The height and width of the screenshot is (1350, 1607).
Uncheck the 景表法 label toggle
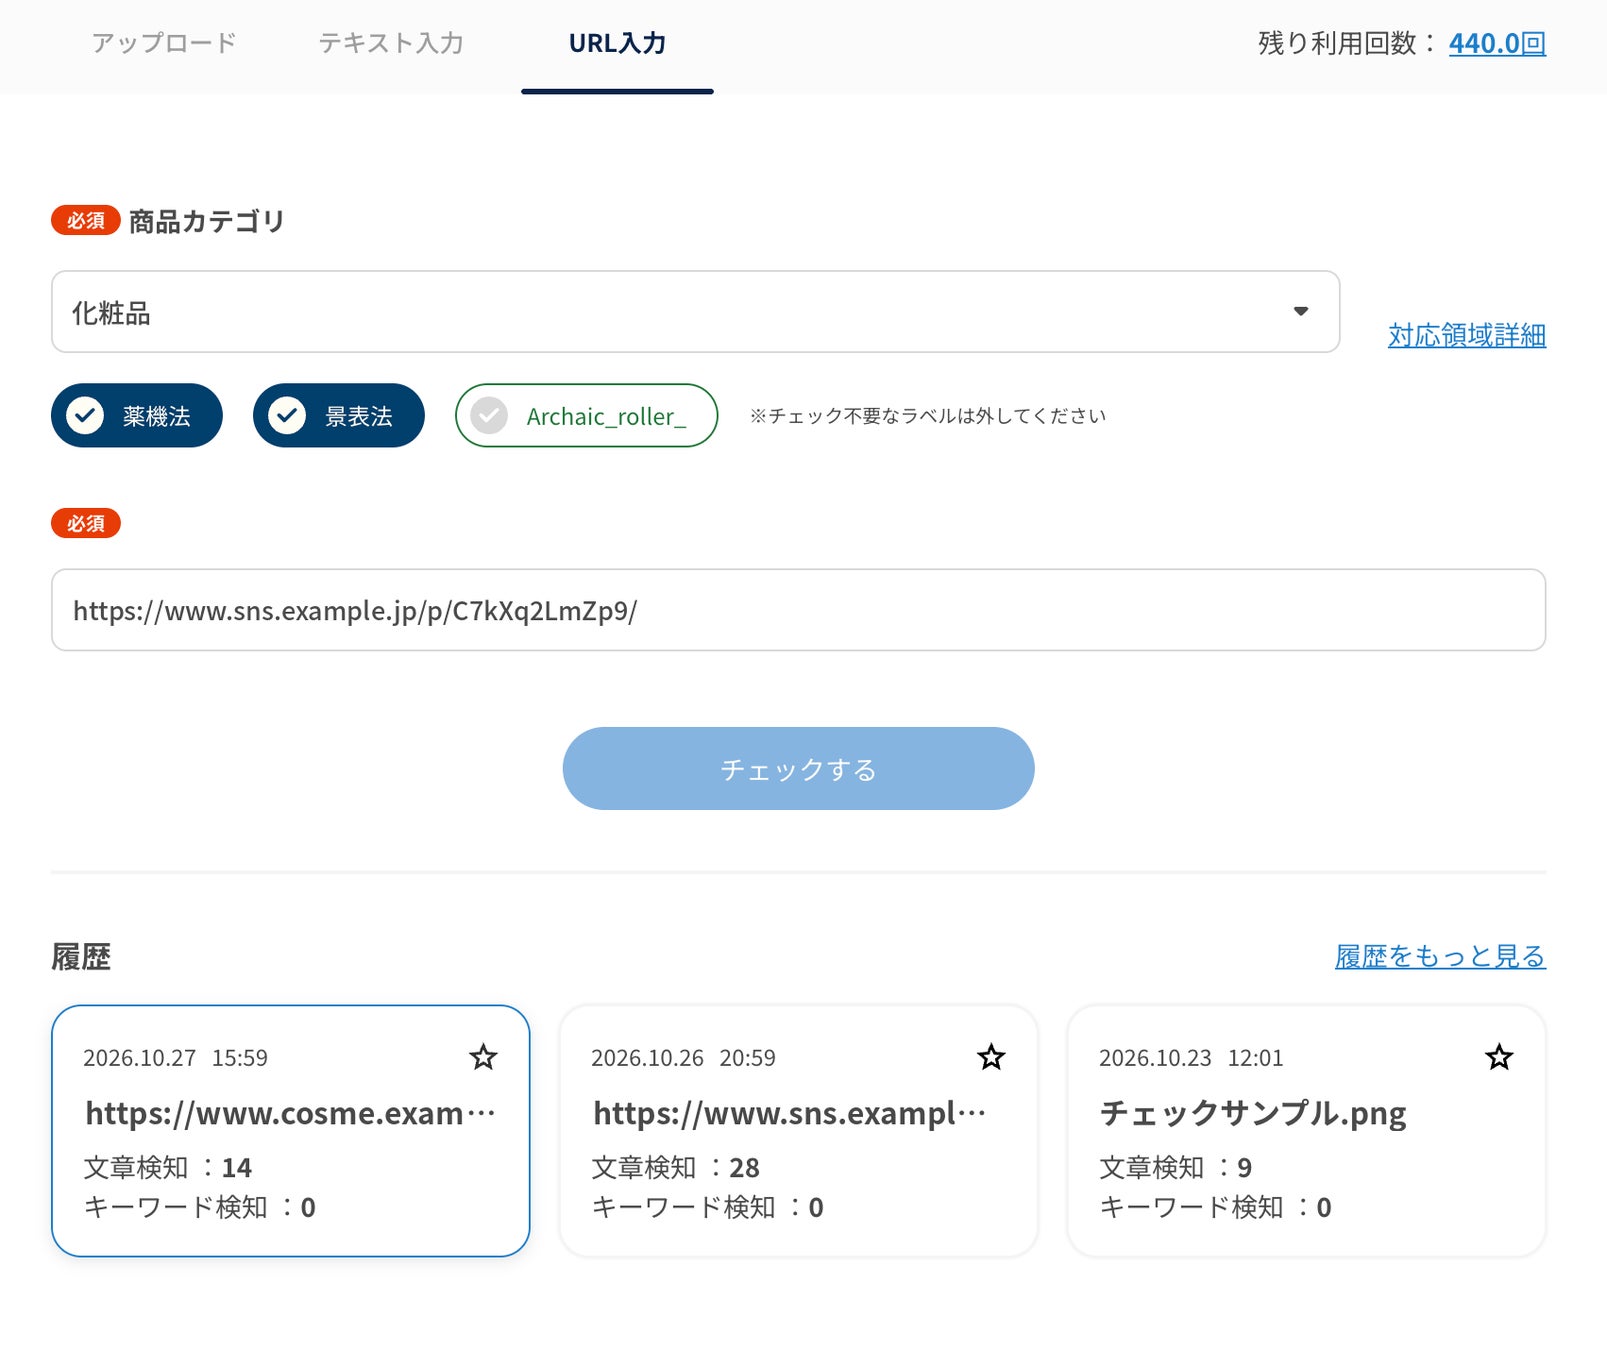(x=339, y=415)
